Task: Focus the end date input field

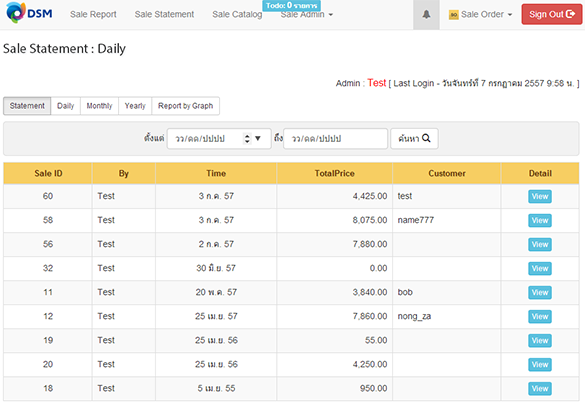Action: (x=335, y=138)
